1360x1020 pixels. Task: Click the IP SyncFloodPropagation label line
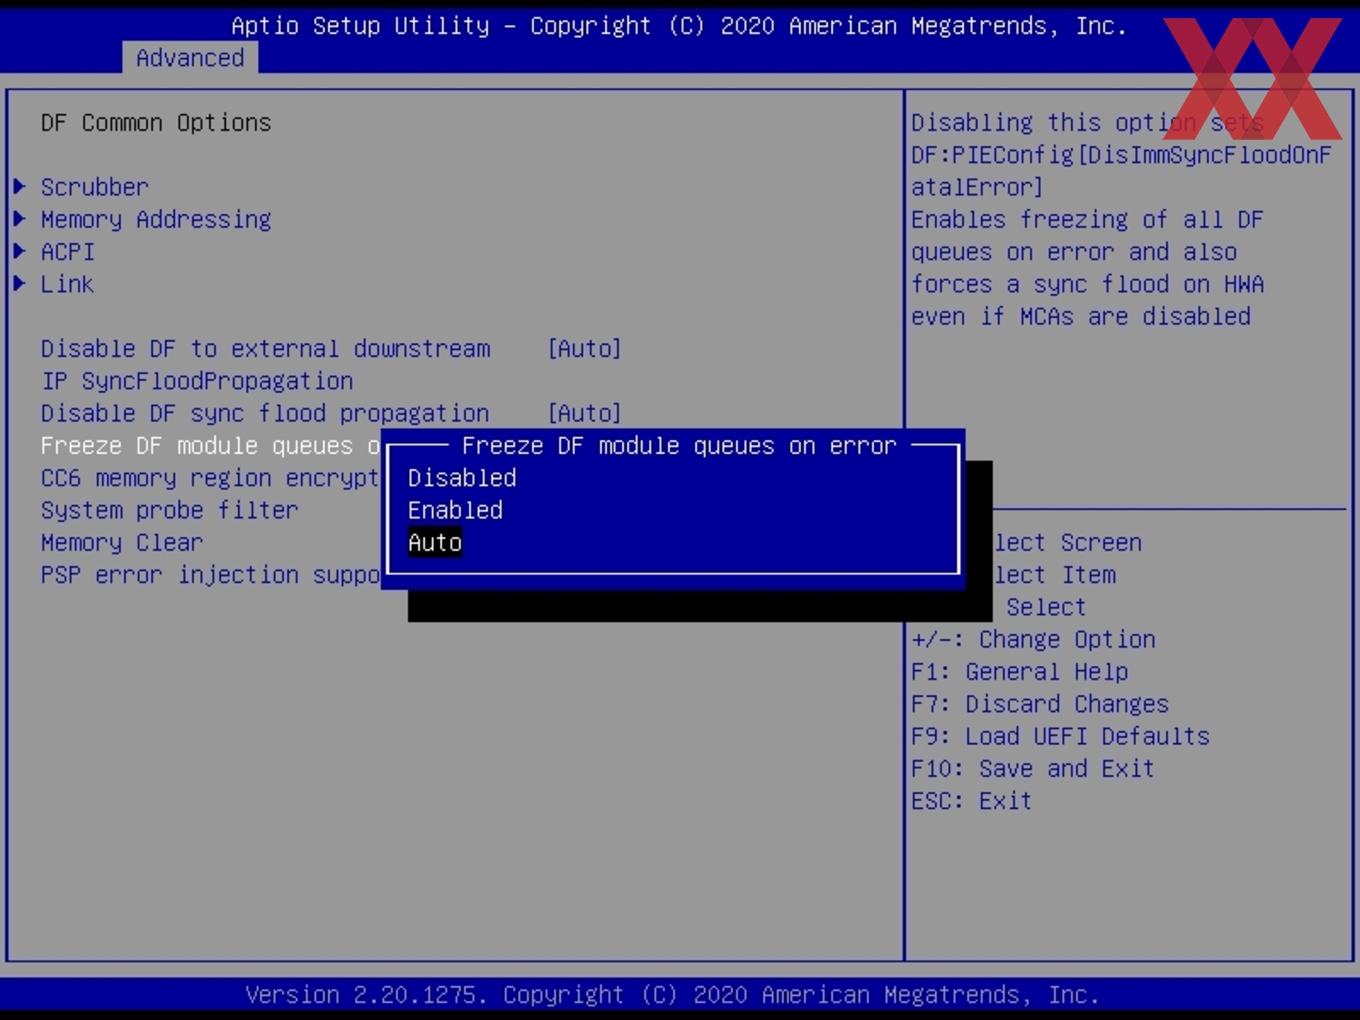point(197,381)
